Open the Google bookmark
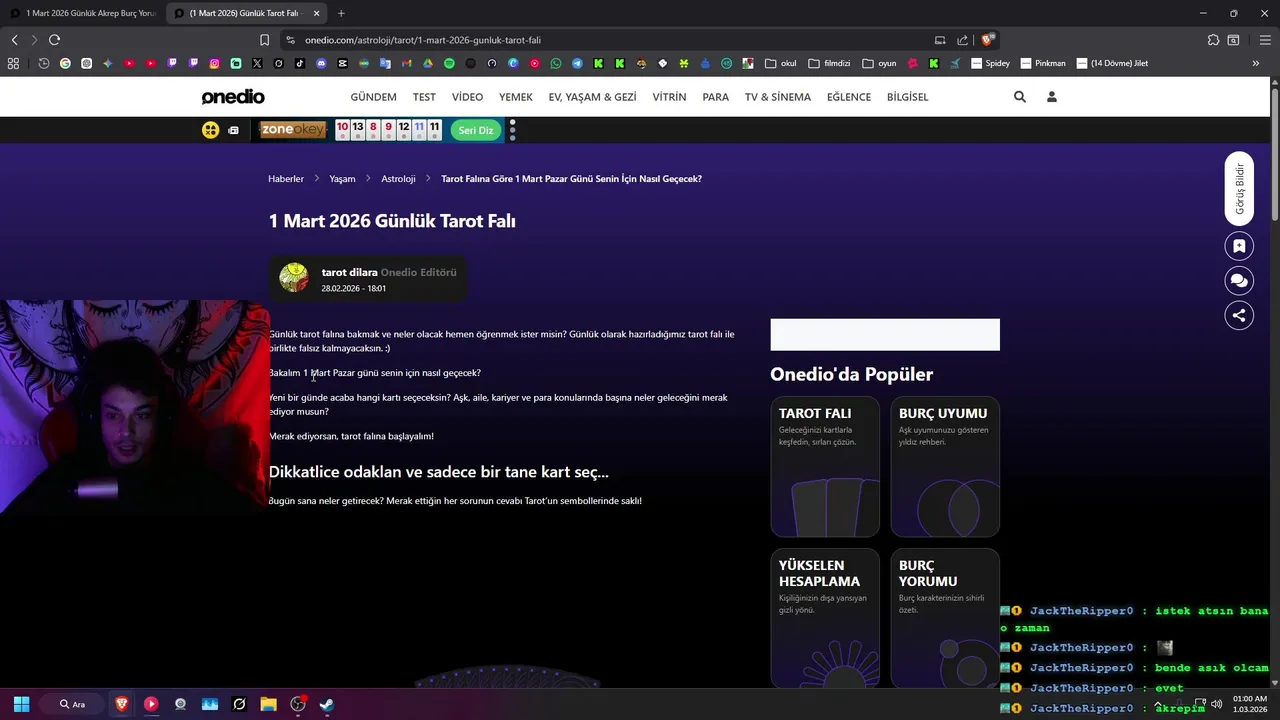1280x720 pixels. coord(65,63)
